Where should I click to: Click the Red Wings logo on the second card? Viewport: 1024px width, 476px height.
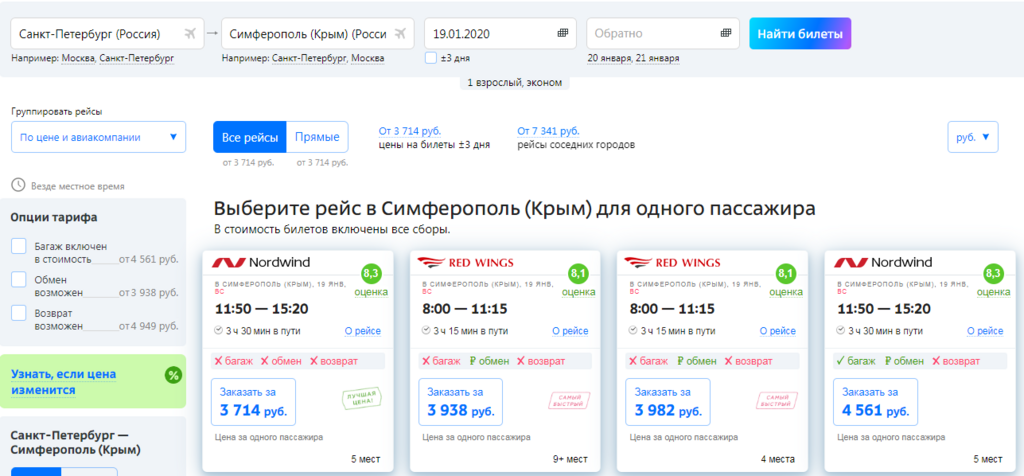pyautogui.click(x=465, y=263)
